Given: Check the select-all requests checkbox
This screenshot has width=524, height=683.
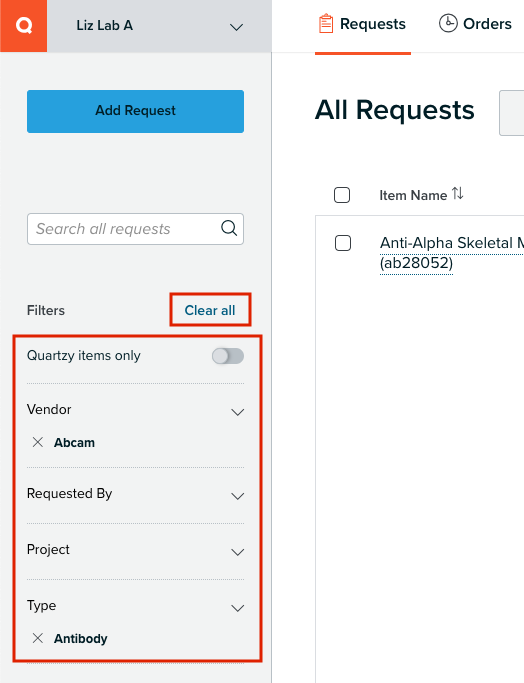Looking at the screenshot, I should (x=342, y=195).
